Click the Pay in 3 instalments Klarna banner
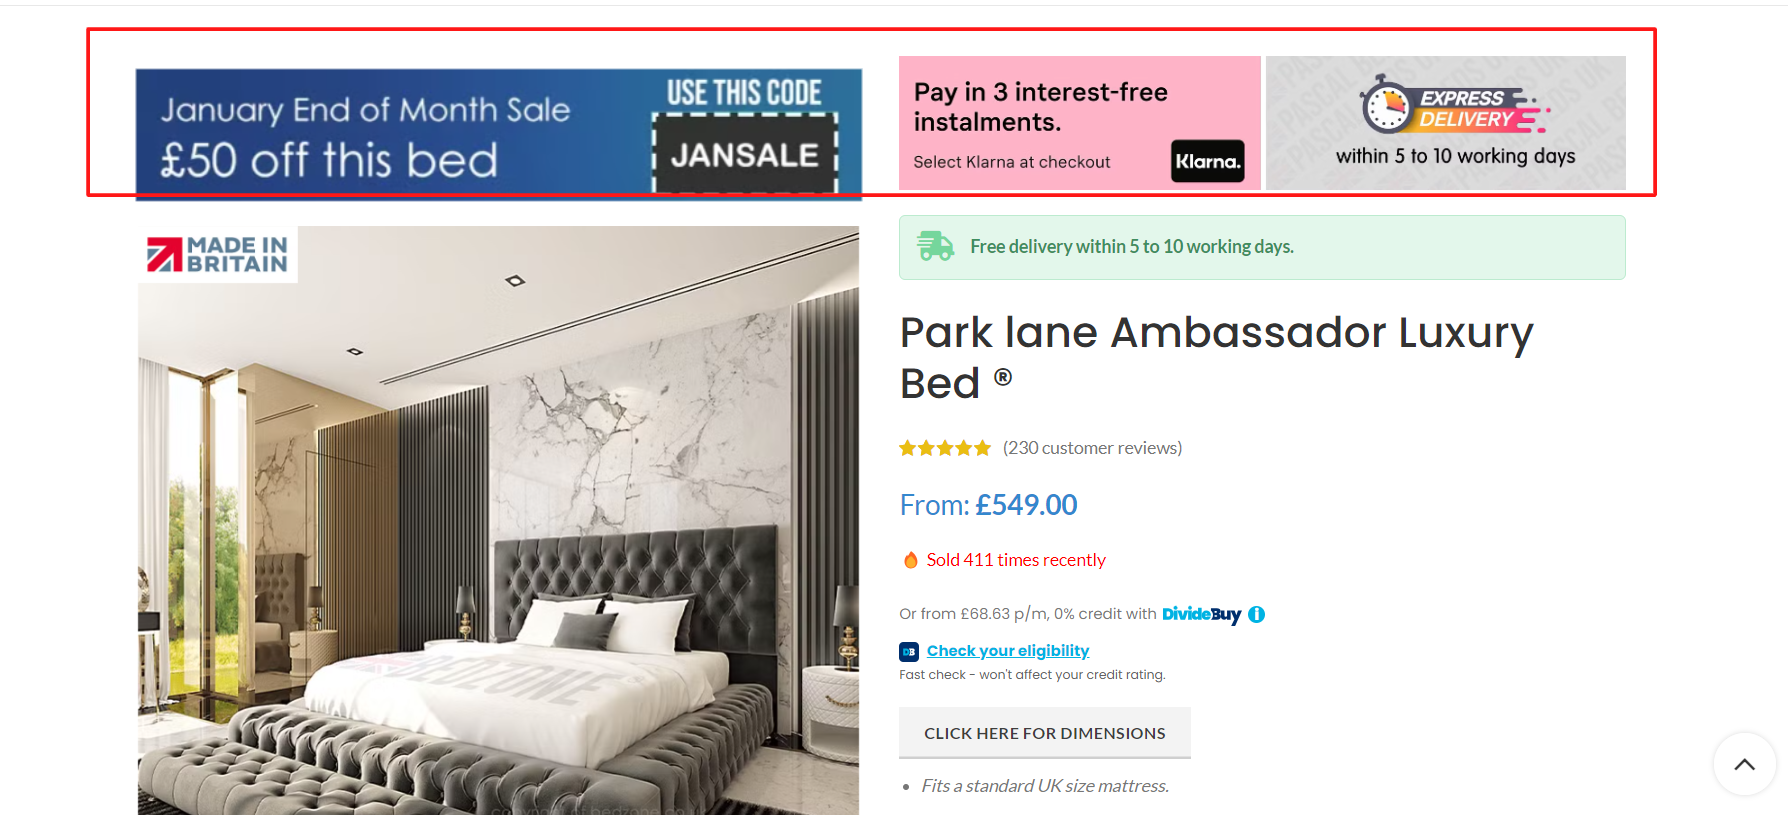The width and height of the screenshot is (1788, 815). point(1080,123)
